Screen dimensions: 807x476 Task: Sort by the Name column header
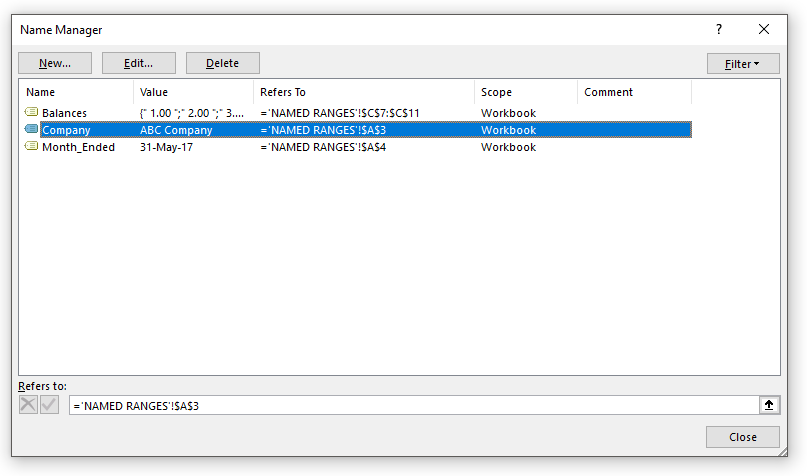coord(77,92)
